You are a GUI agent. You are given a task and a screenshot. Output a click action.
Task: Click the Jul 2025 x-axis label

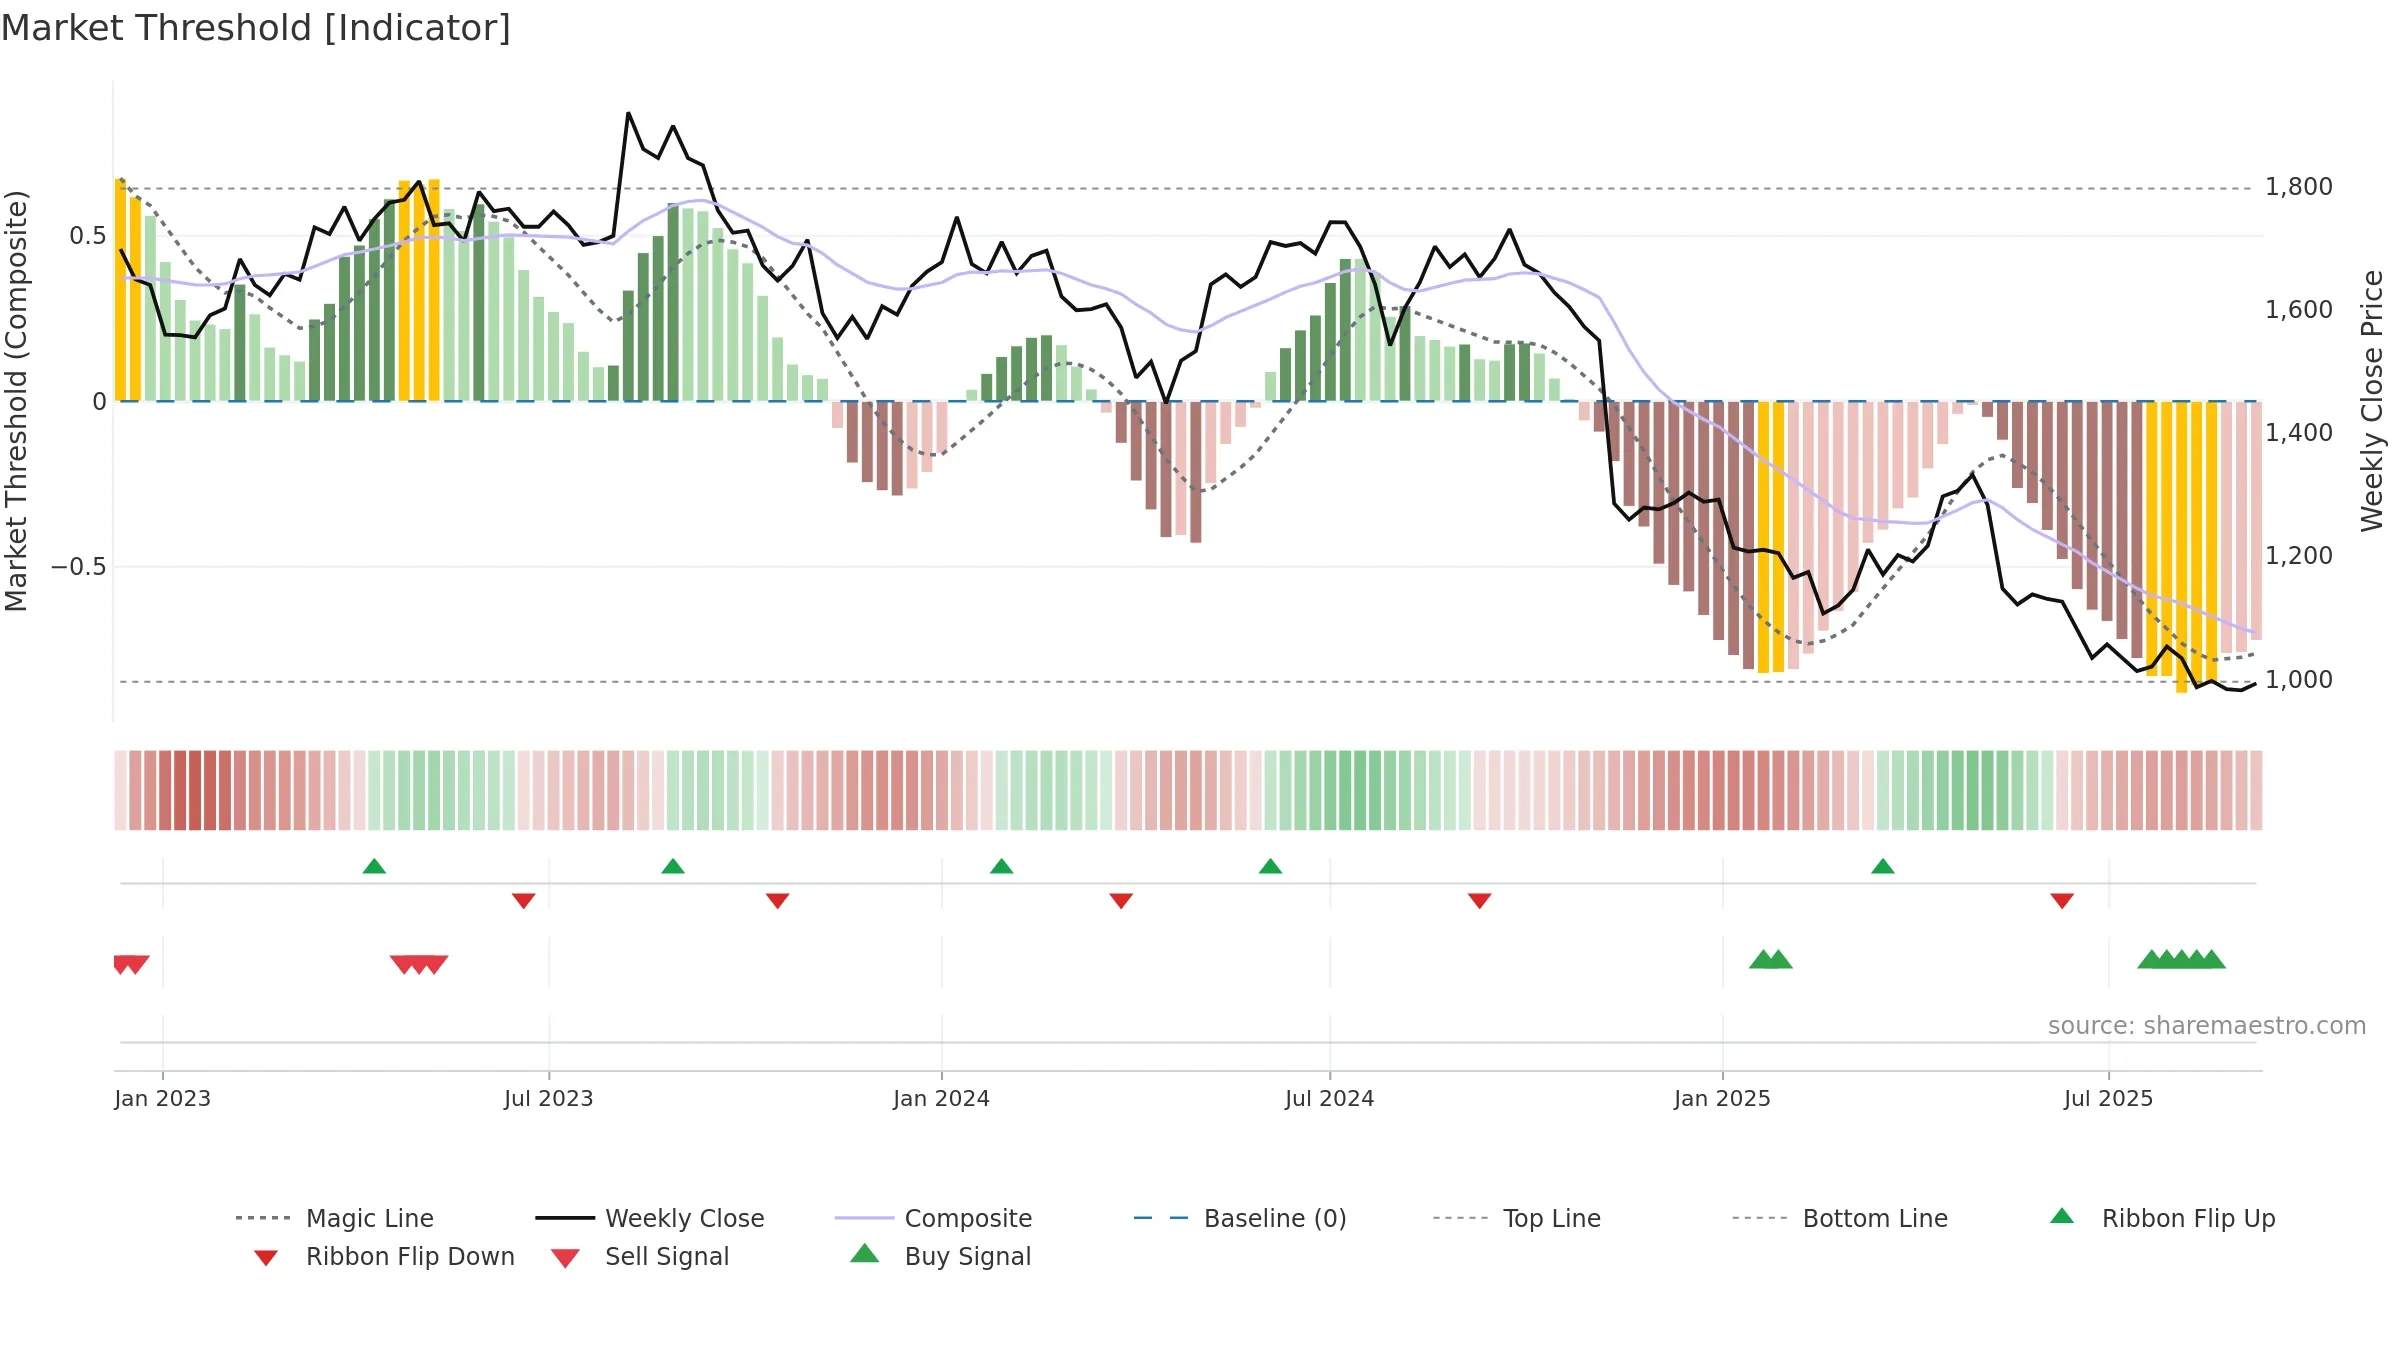coord(2108,1098)
